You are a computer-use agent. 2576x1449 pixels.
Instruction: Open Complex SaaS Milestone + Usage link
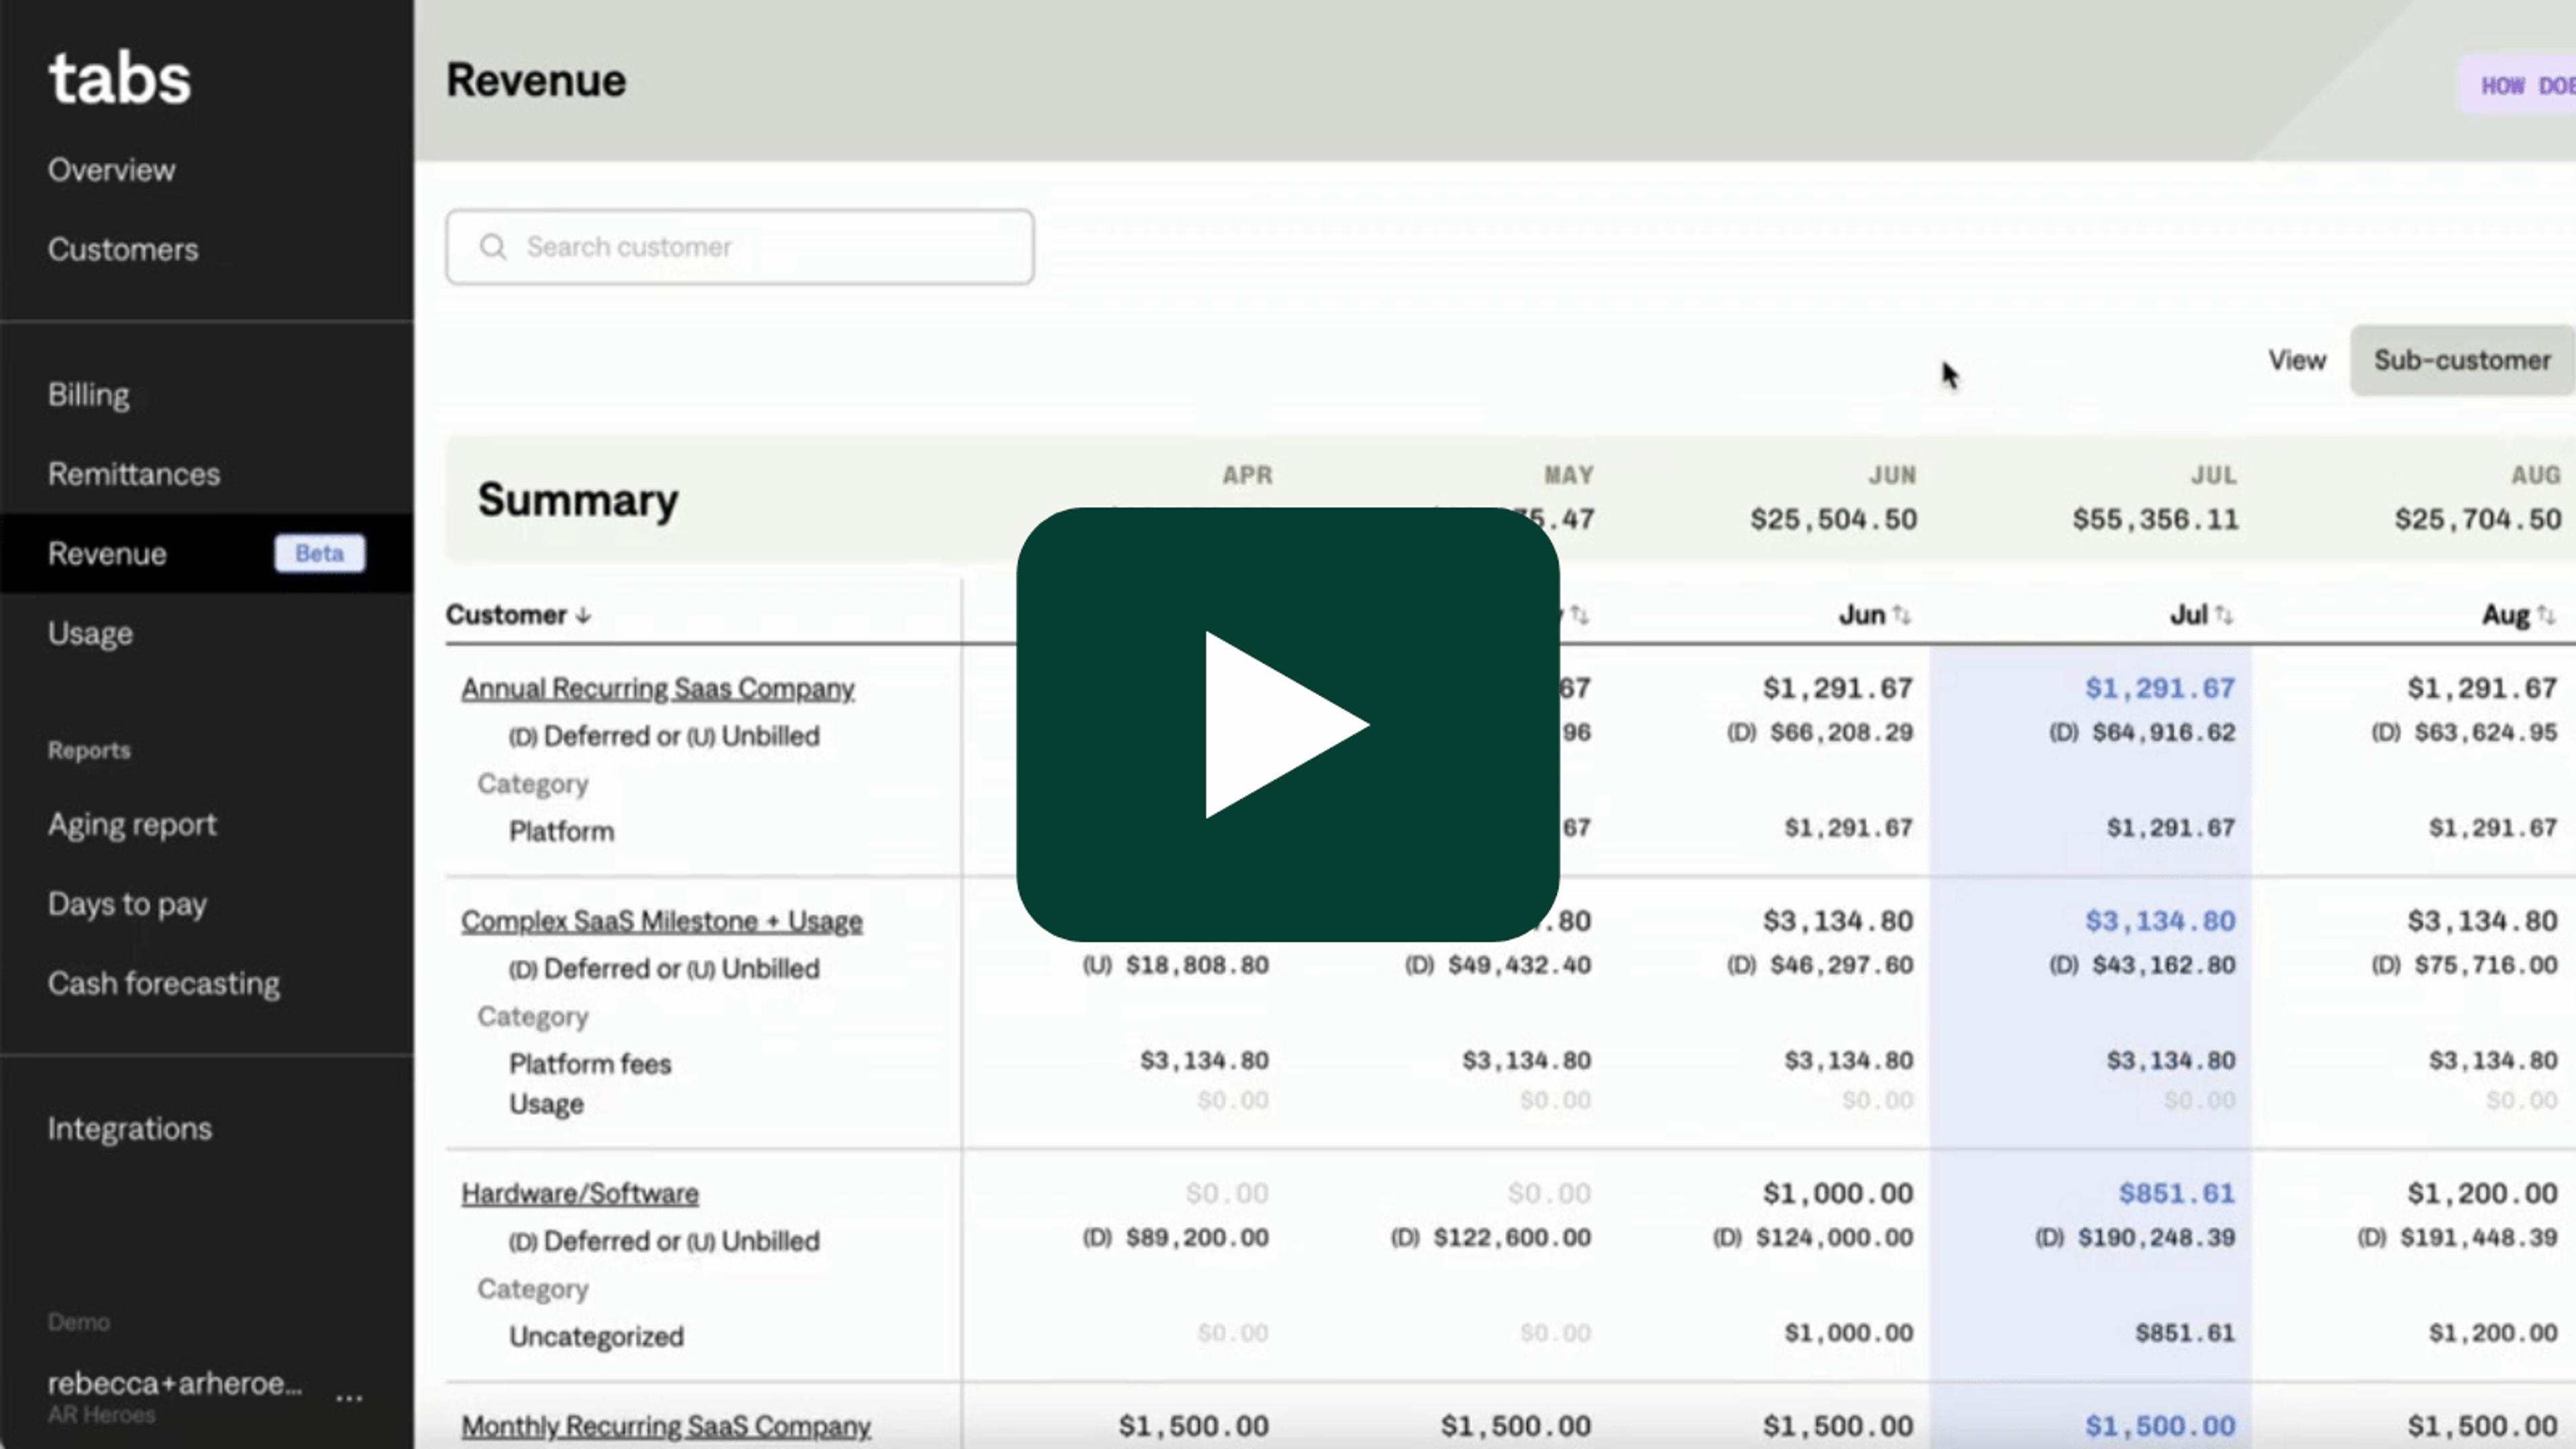[662, 921]
